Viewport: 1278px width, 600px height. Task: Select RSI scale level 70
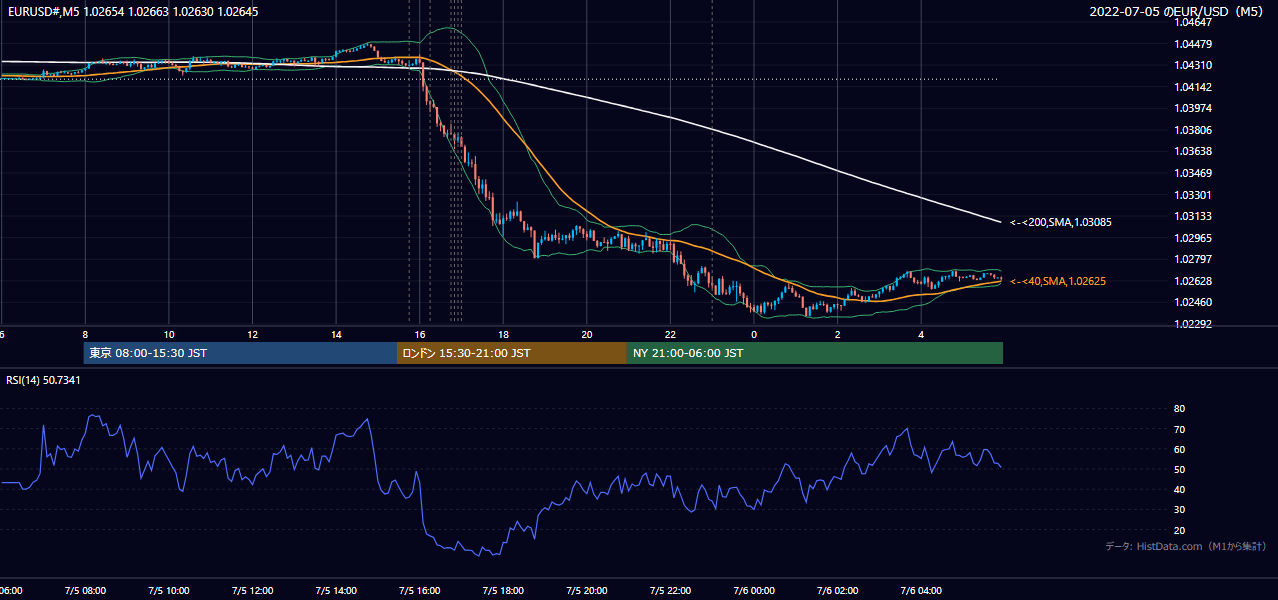point(1180,429)
